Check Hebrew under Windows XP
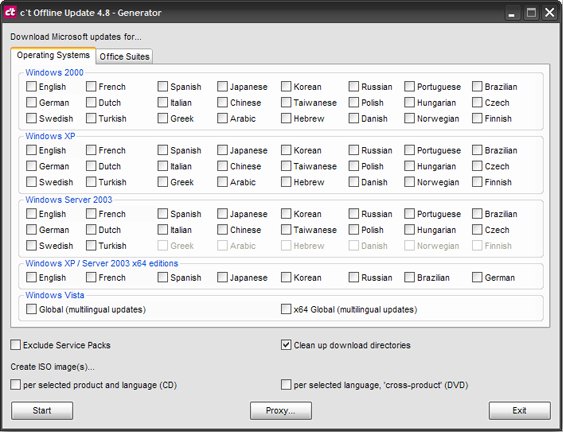Viewport: 563px width, 432px height. click(x=286, y=182)
